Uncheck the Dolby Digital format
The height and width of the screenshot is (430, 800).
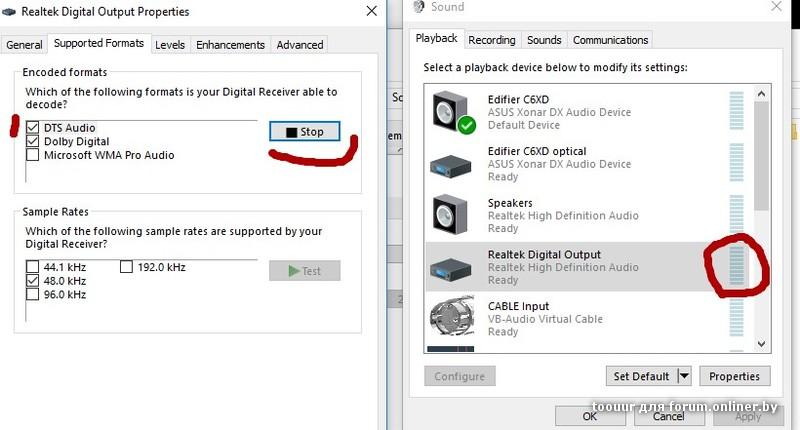pos(33,141)
